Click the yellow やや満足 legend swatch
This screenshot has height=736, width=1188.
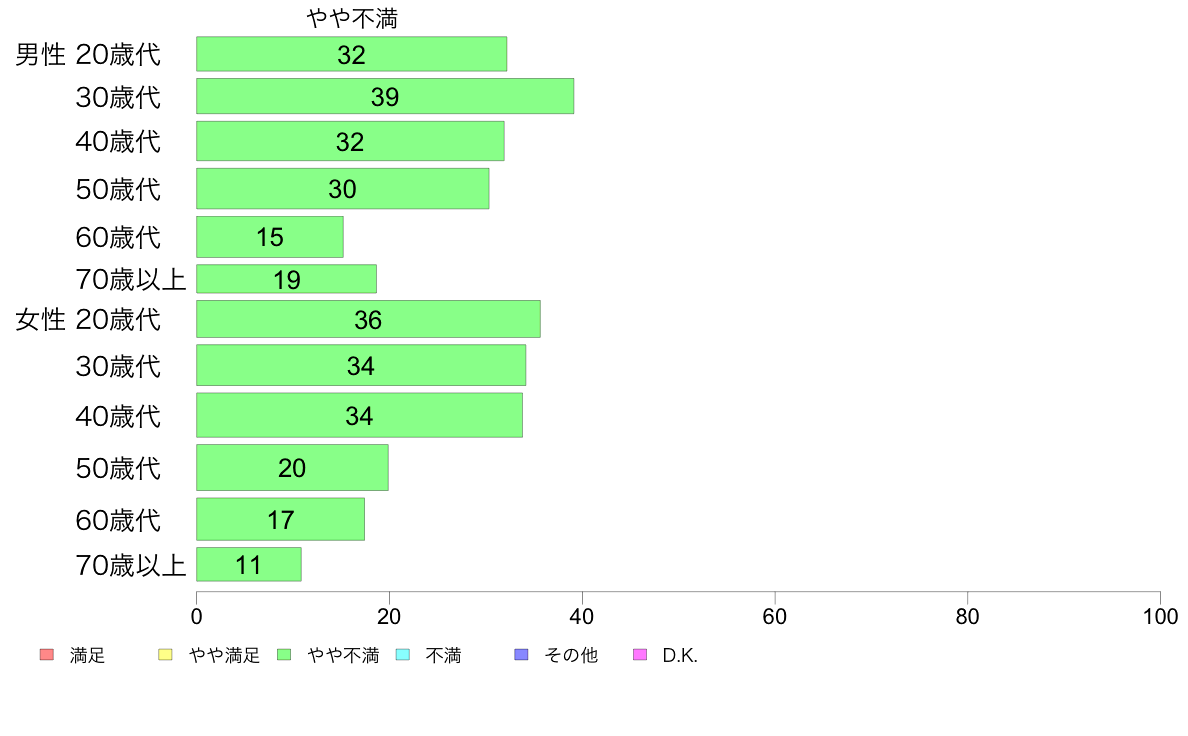pos(165,655)
